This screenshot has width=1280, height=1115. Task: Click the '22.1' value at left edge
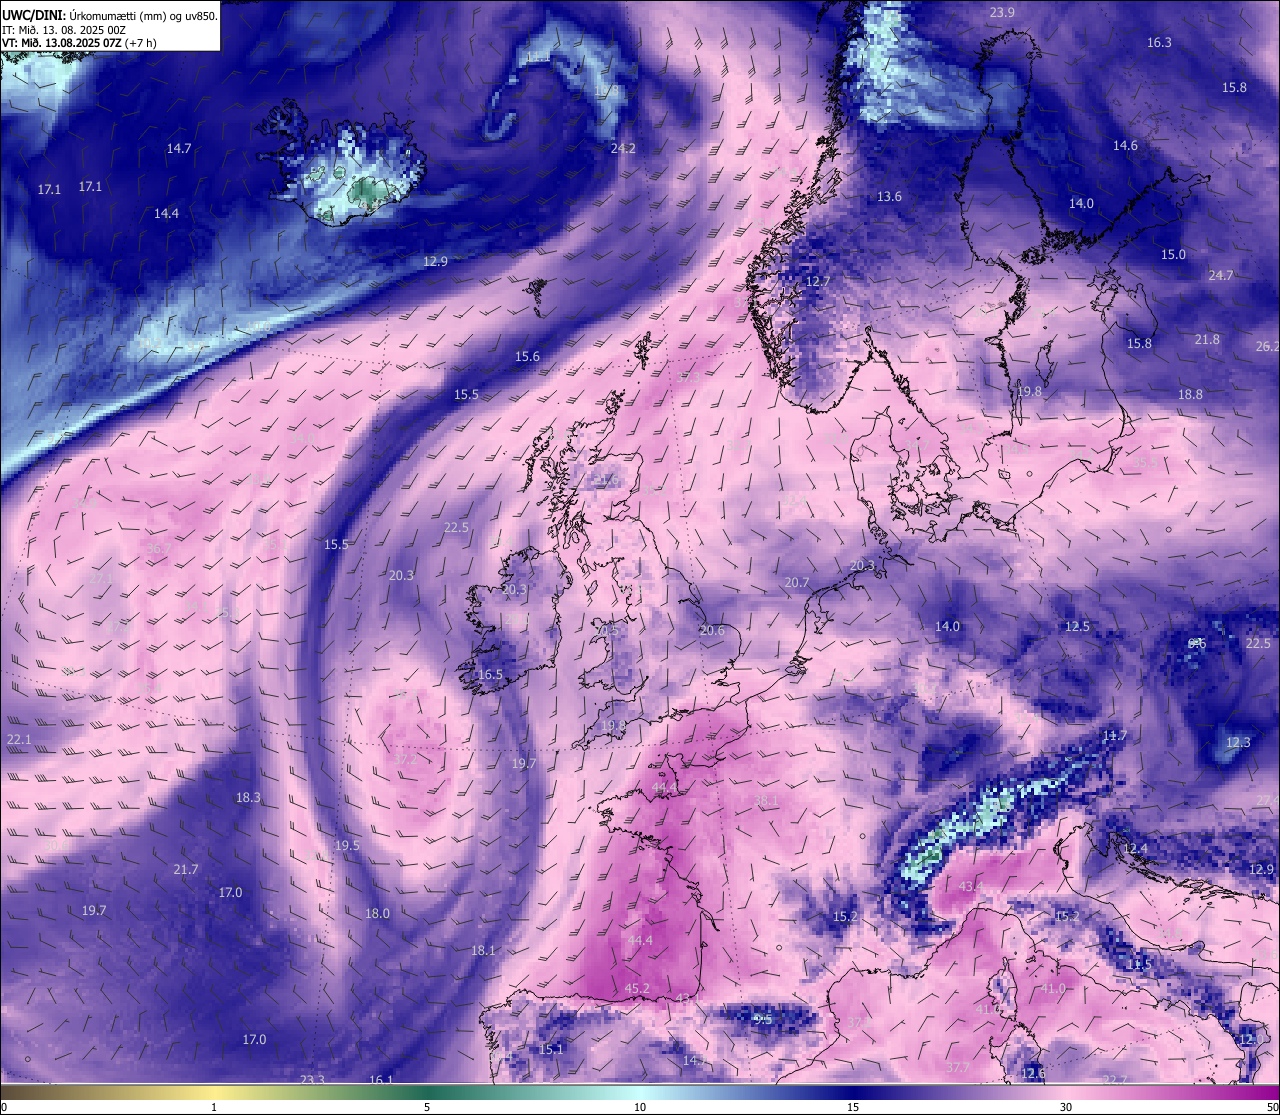click(19, 739)
